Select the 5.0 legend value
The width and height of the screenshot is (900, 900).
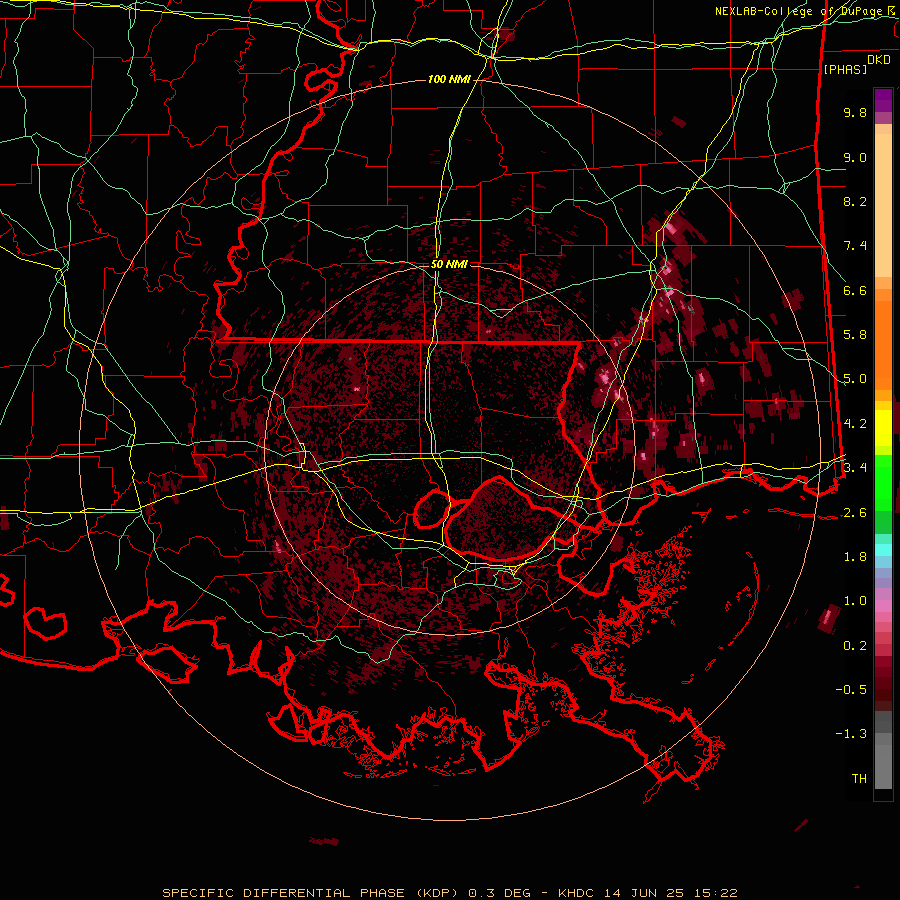click(855, 379)
